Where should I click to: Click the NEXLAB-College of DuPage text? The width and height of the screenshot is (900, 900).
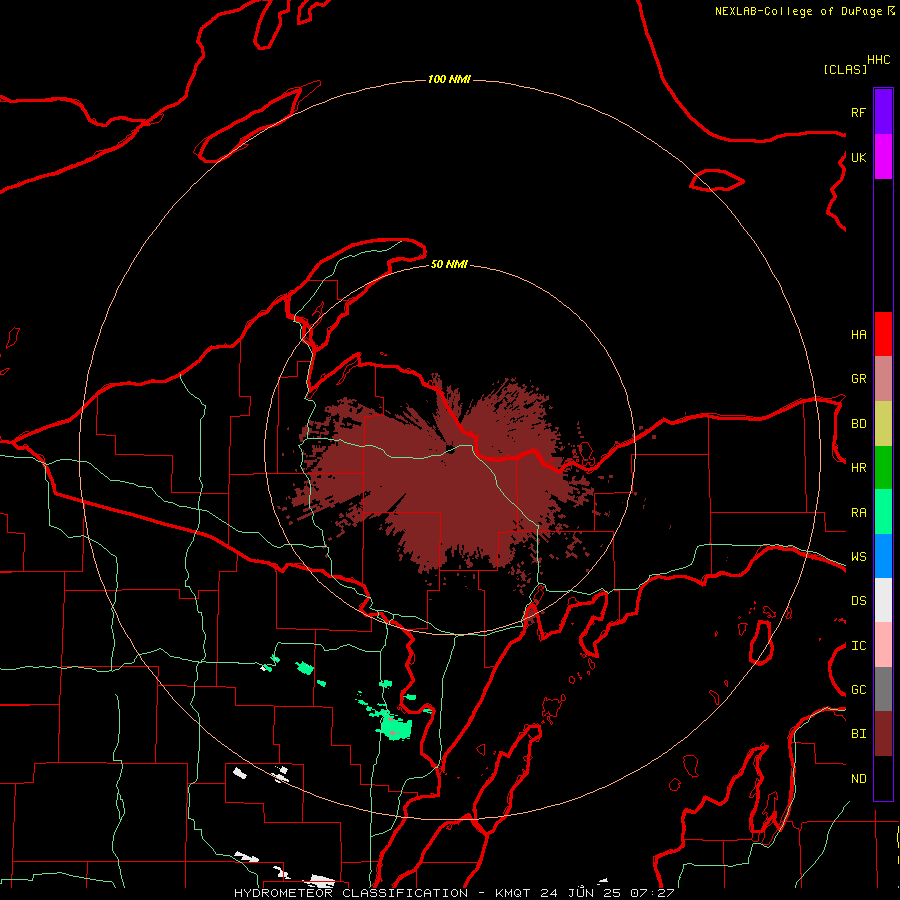pos(798,11)
